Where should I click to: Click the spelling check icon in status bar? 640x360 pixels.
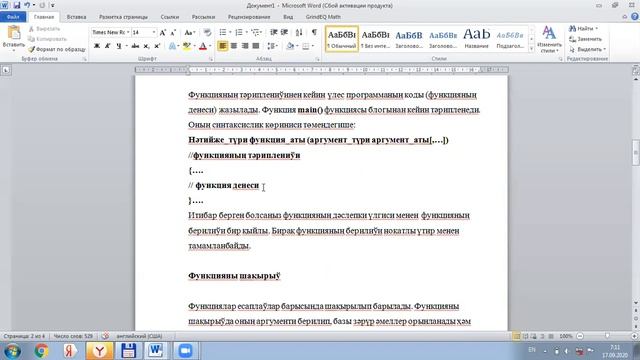tap(105, 336)
